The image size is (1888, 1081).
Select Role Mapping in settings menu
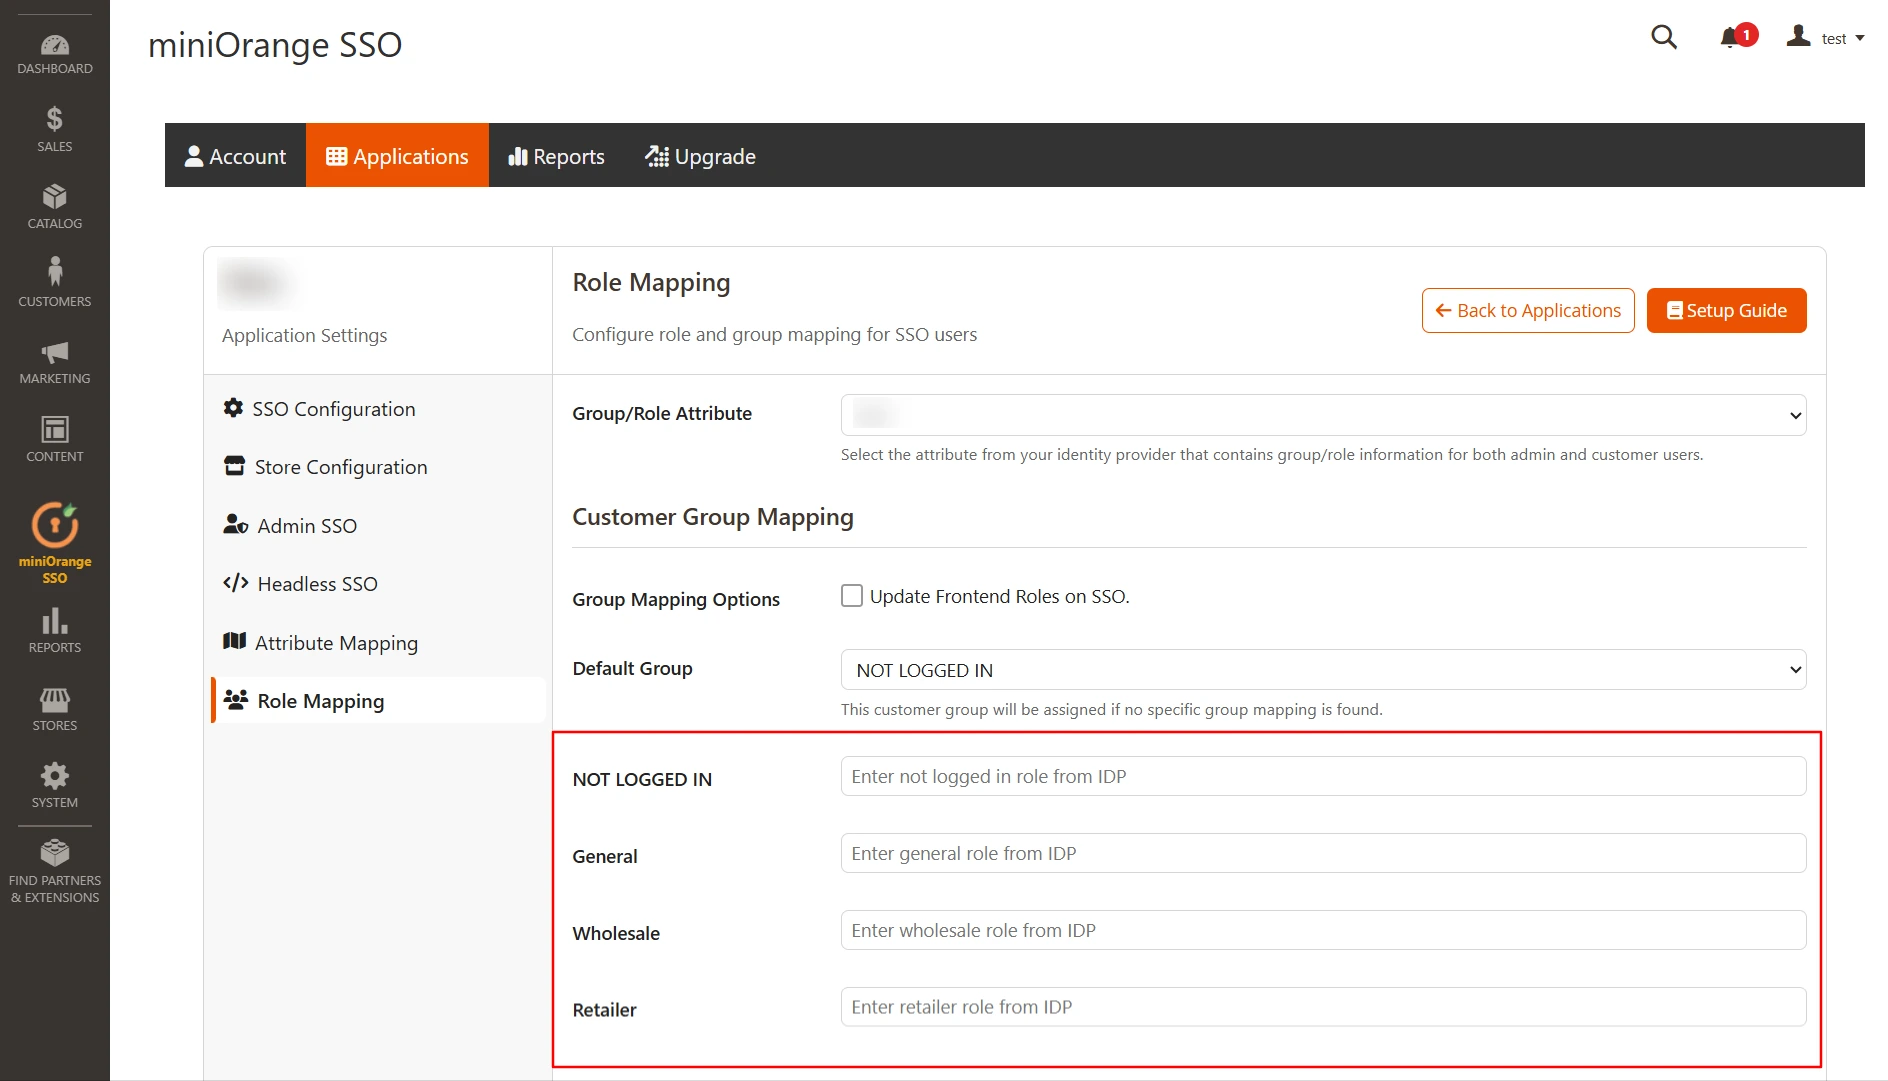pyautogui.click(x=320, y=700)
